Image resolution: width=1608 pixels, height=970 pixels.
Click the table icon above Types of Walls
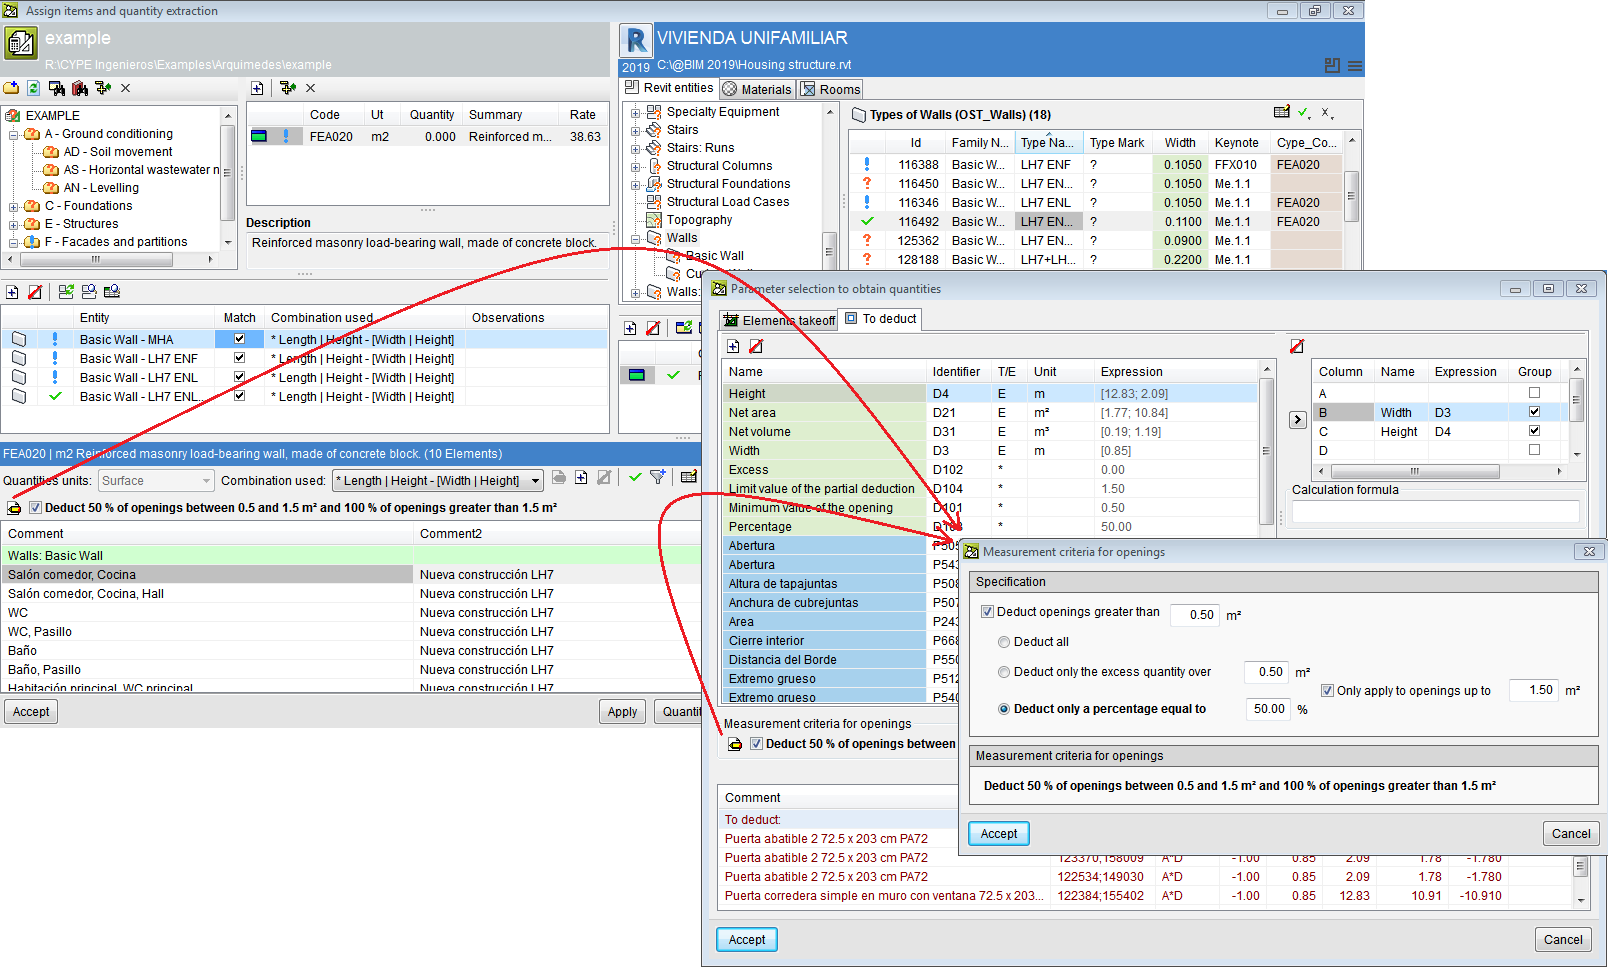(1282, 112)
